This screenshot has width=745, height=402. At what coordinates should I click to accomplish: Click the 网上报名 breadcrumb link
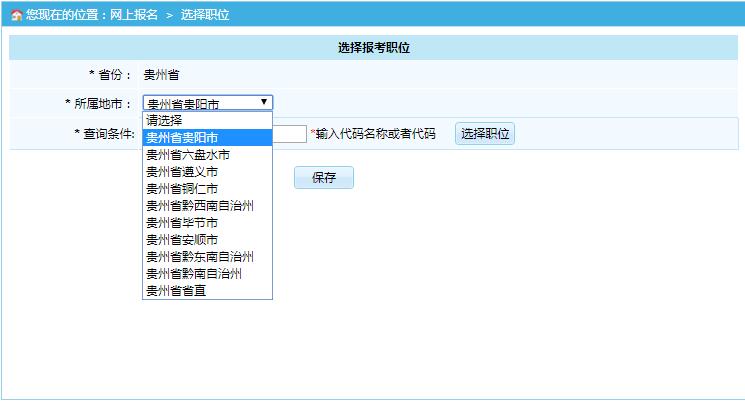click(x=133, y=15)
